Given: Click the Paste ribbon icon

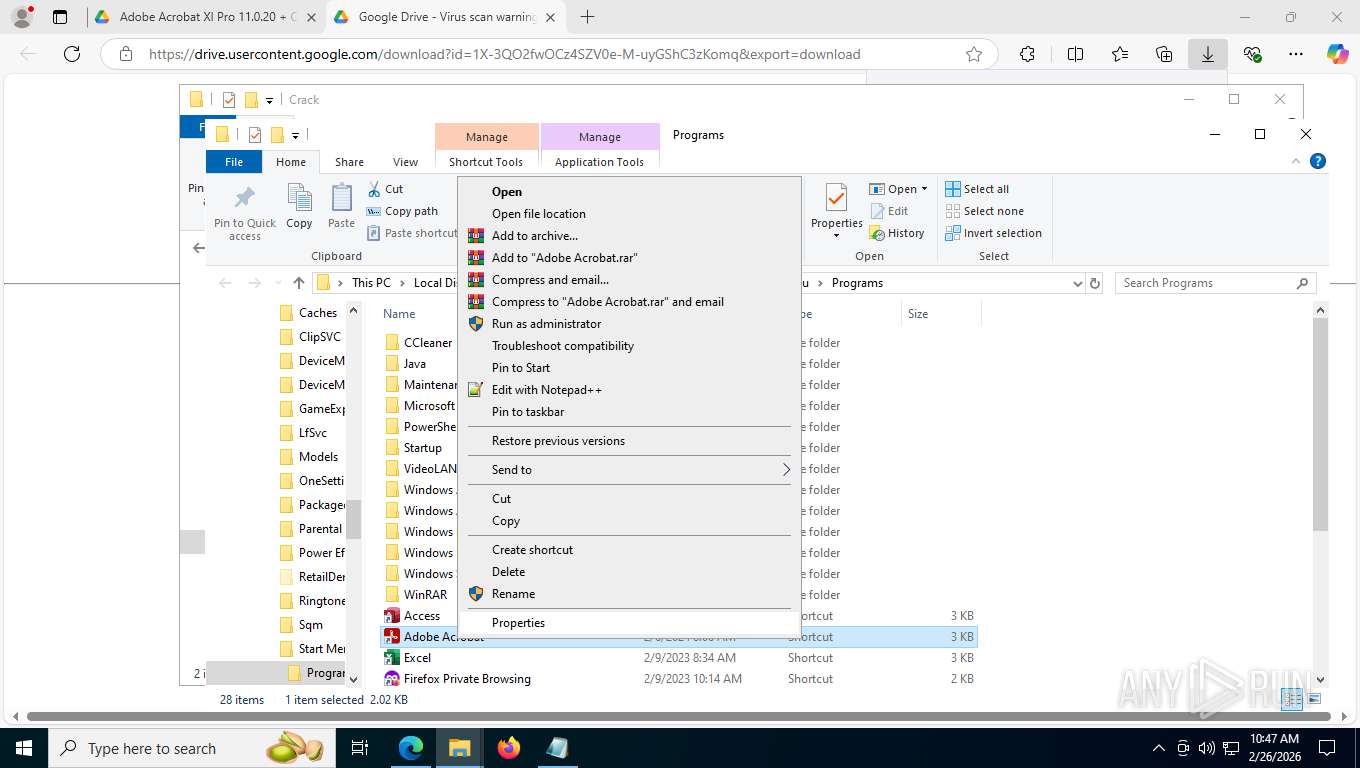Looking at the screenshot, I should 341,206.
